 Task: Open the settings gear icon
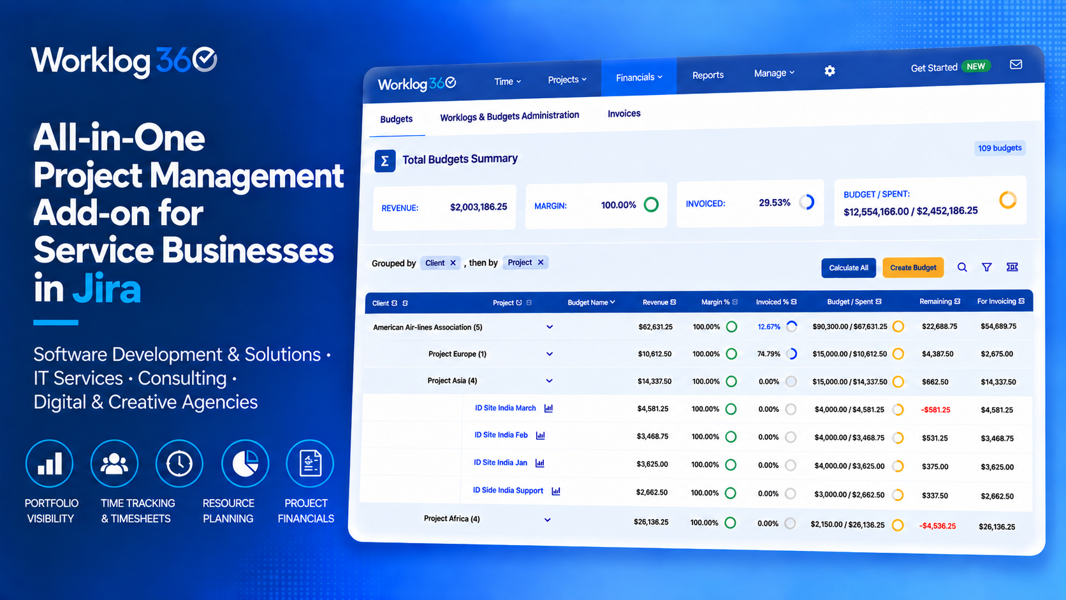tap(829, 71)
